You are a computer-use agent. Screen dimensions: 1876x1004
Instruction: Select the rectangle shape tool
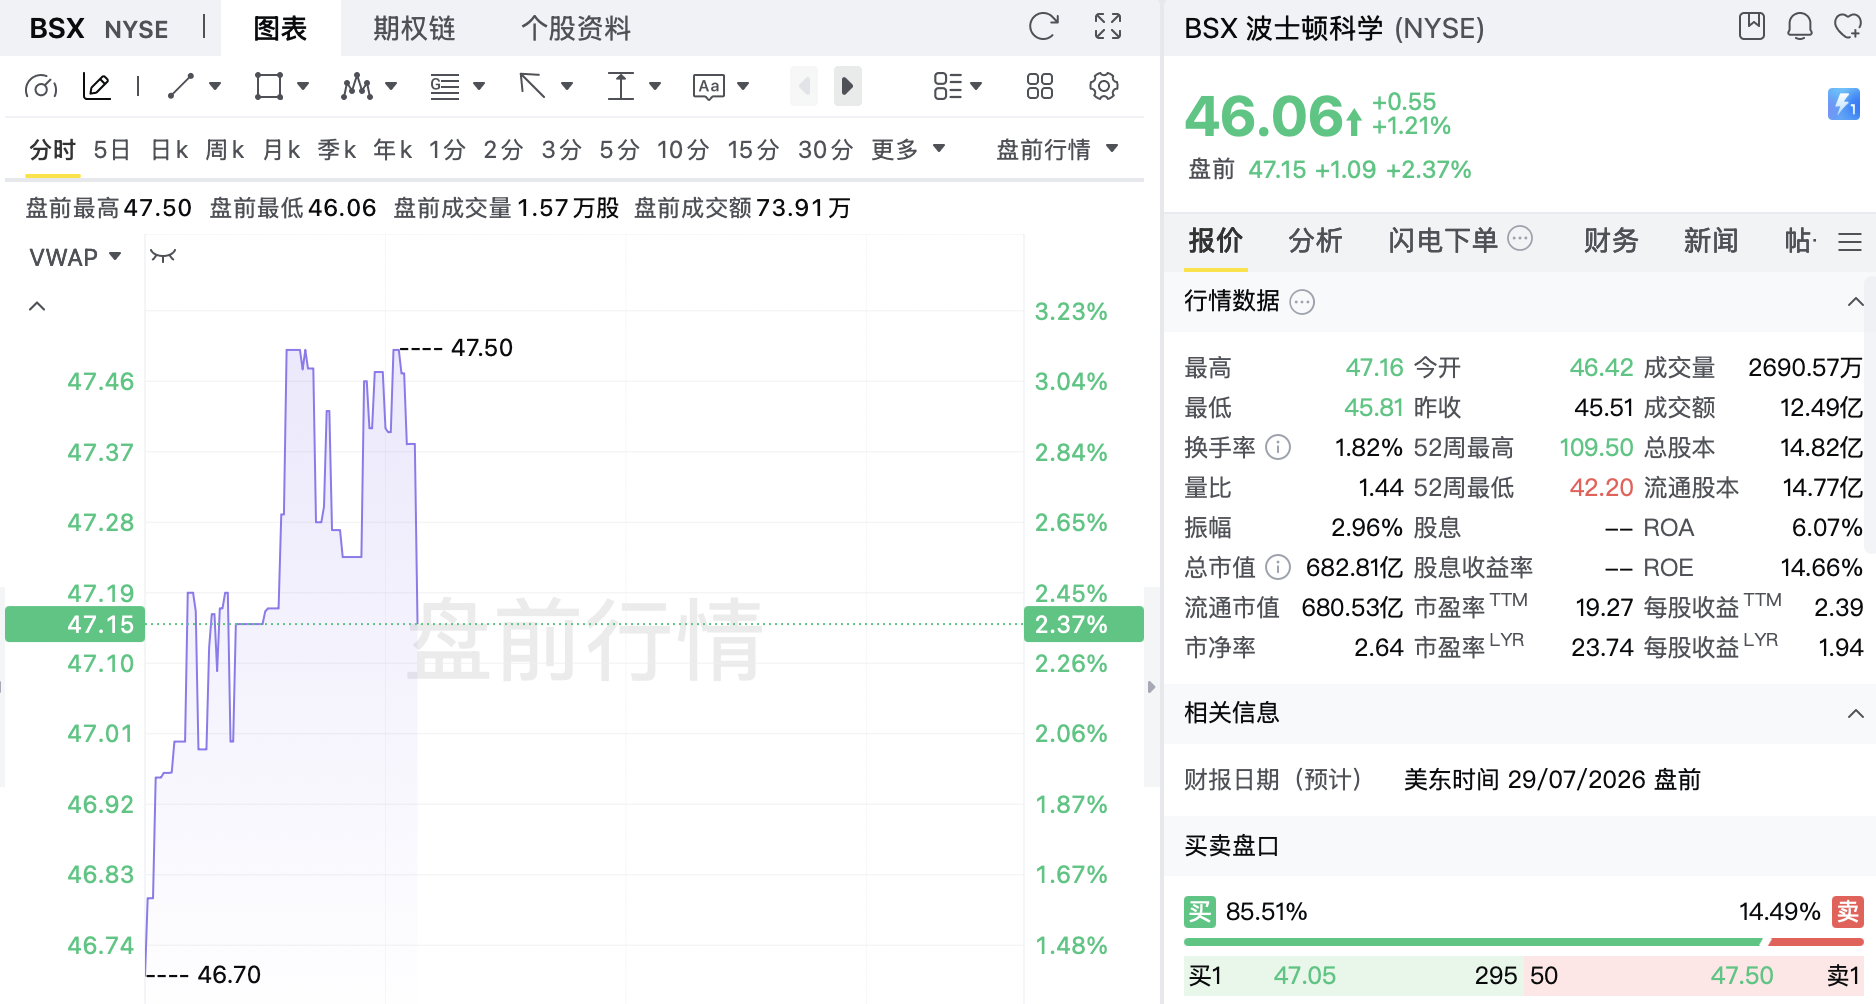[268, 86]
